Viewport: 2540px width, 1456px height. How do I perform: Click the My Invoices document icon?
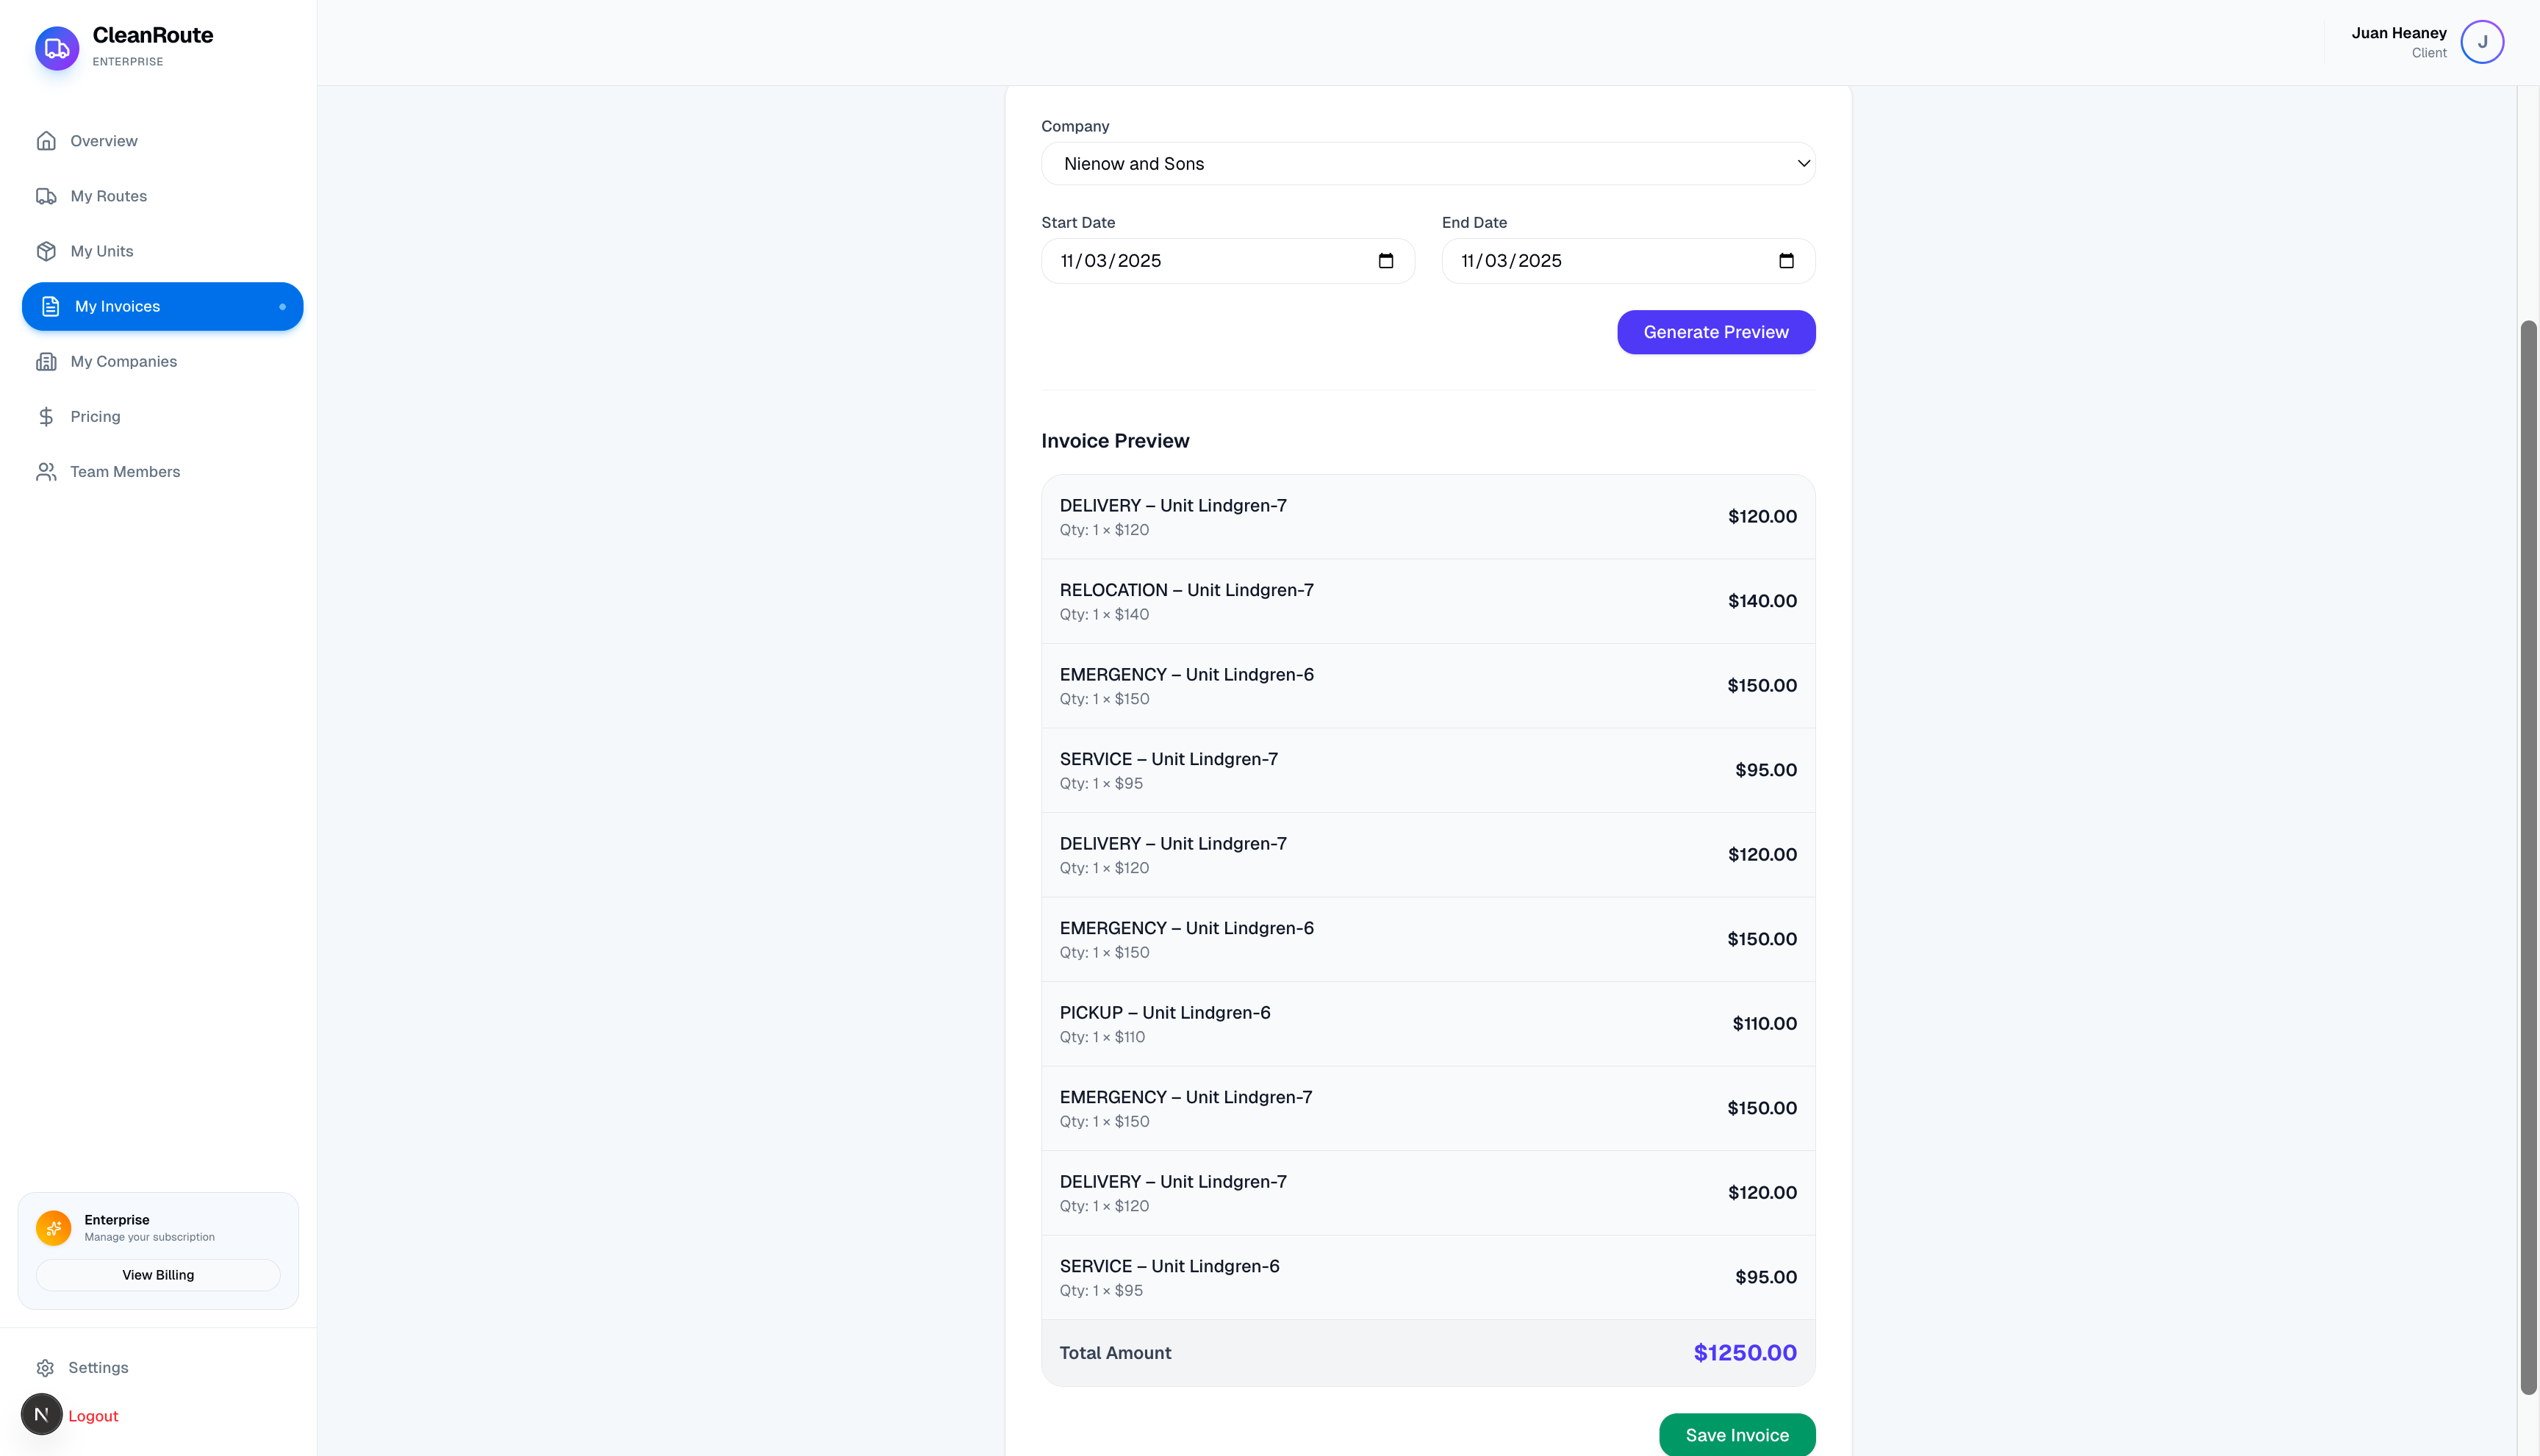(51, 306)
